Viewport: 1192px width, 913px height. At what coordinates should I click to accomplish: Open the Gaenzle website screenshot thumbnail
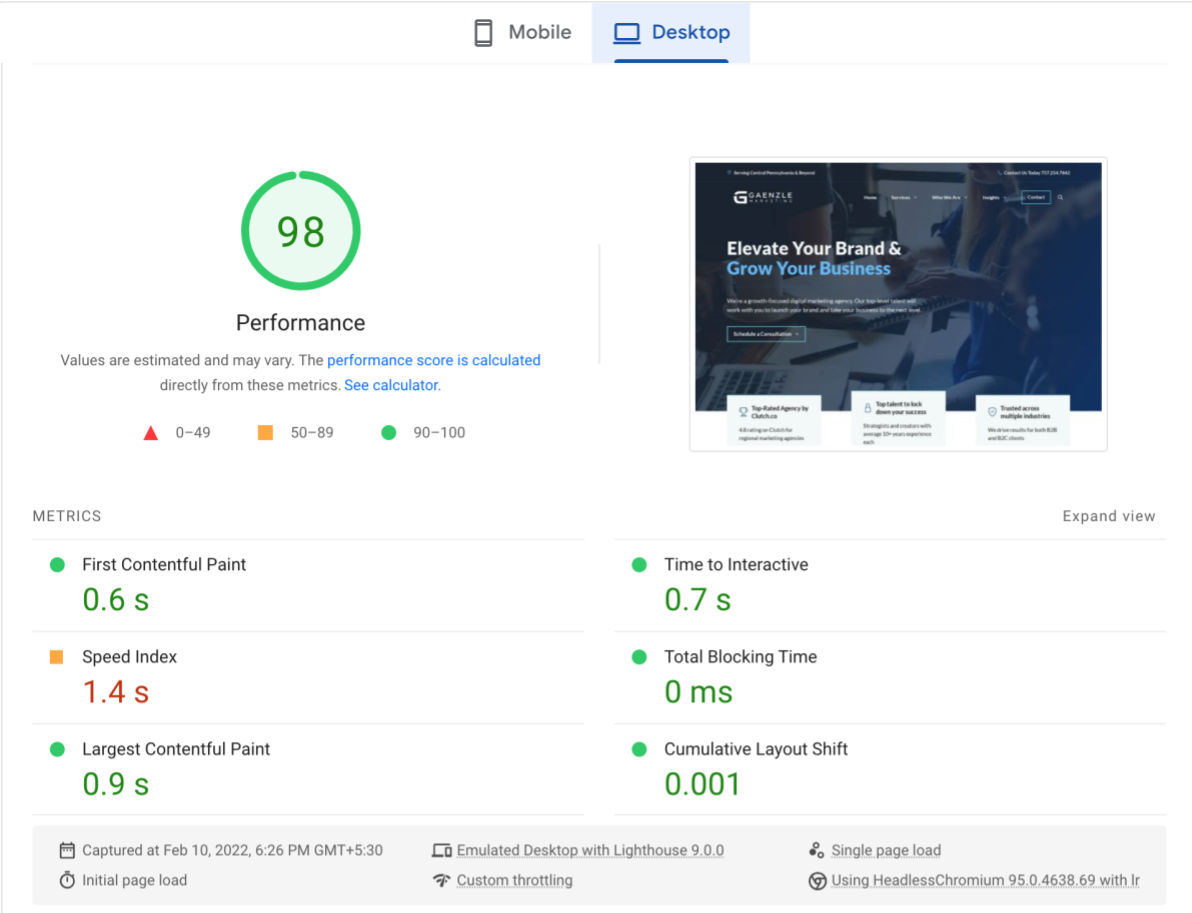[898, 304]
